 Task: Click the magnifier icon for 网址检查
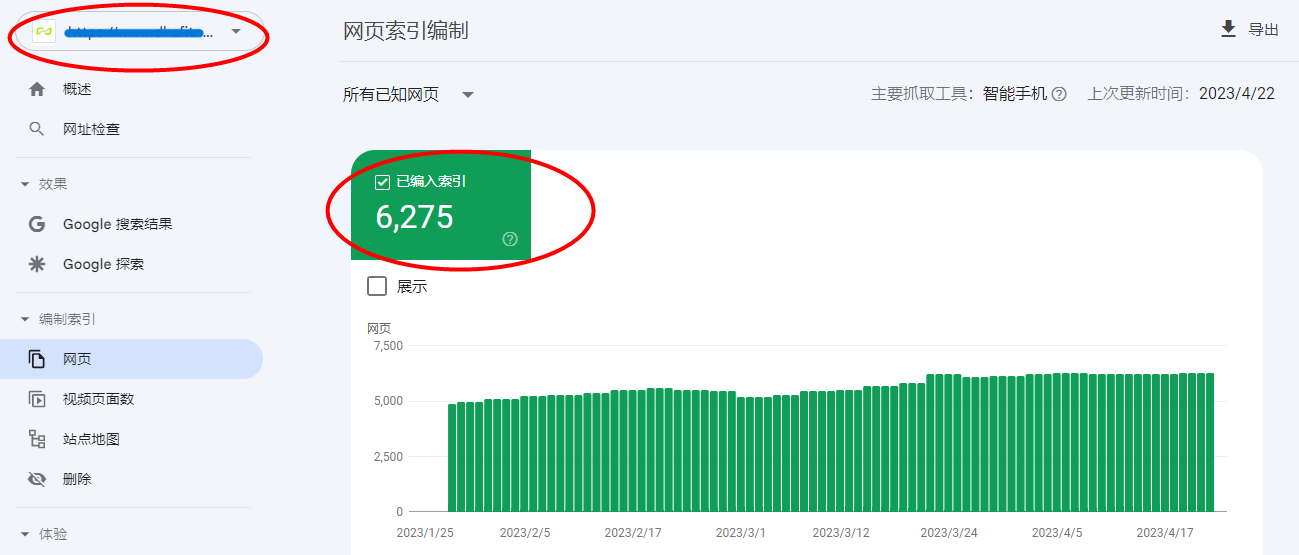tap(37, 129)
